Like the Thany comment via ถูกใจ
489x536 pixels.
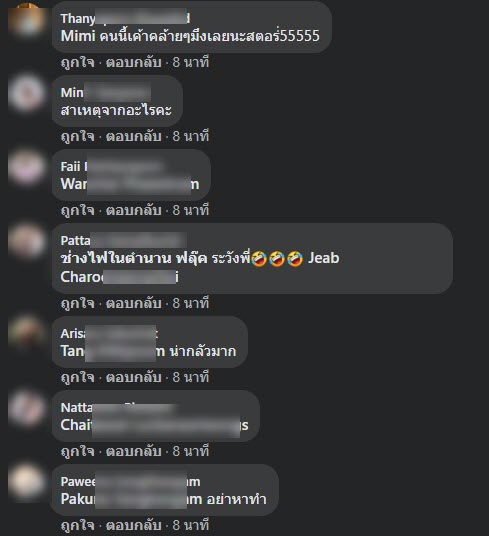pyautogui.click(x=78, y=63)
